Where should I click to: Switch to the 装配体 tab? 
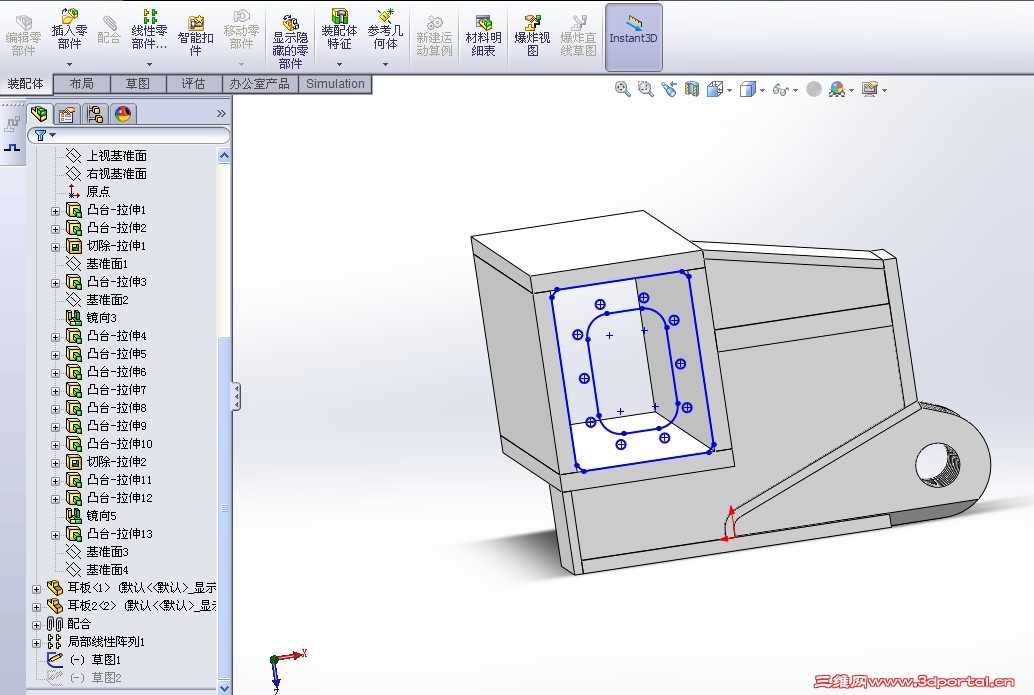tap(26, 84)
